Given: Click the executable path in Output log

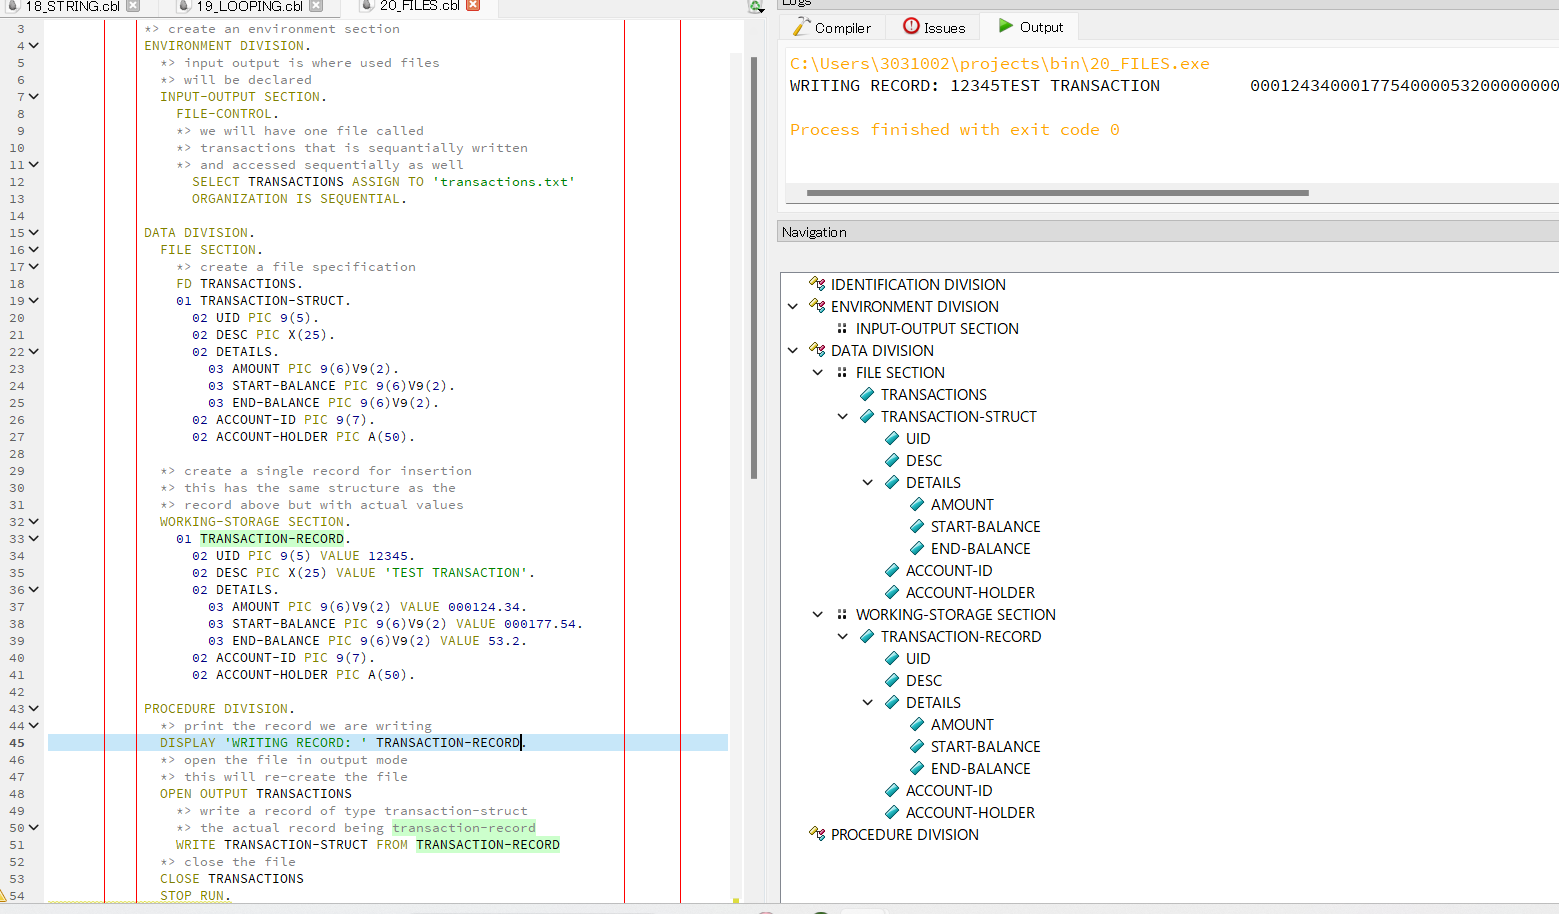Looking at the screenshot, I should pos(999,64).
